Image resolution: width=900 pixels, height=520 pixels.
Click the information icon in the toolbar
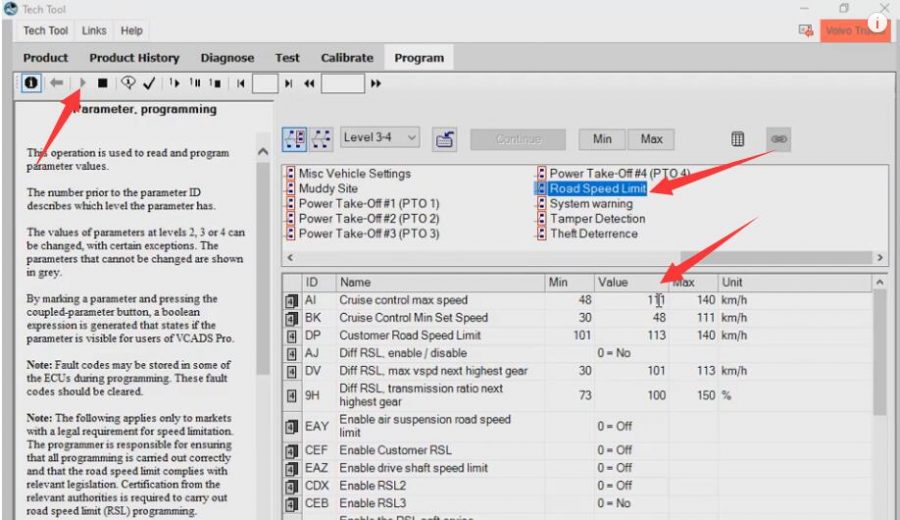coord(31,83)
